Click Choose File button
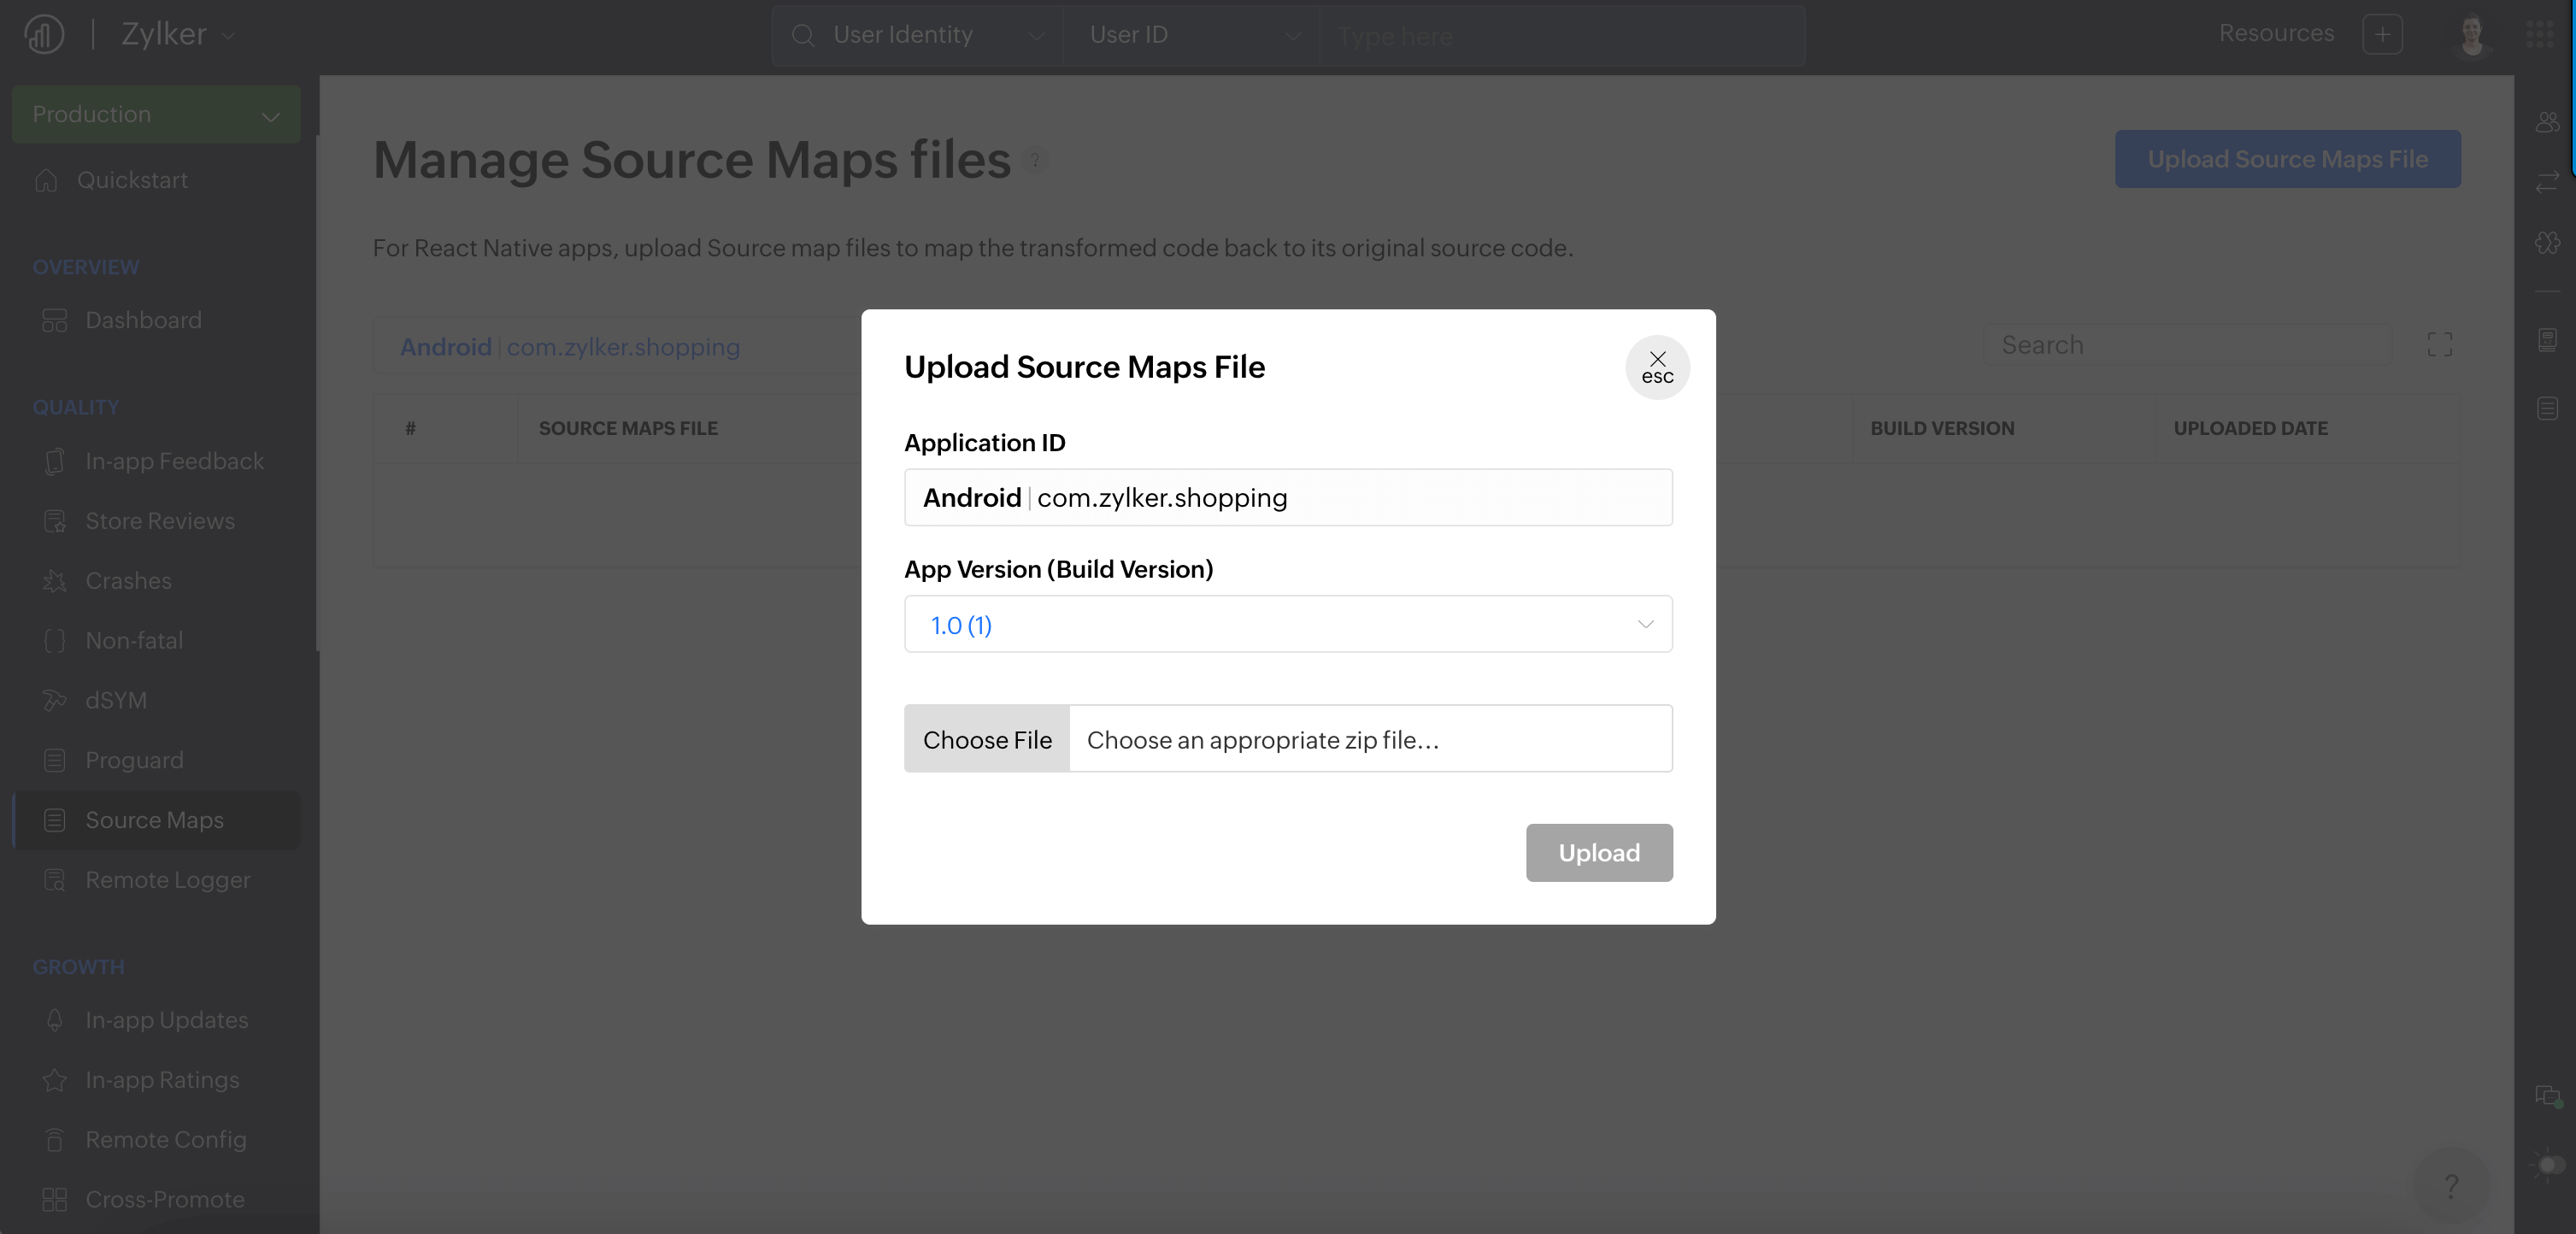 tap(986, 739)
